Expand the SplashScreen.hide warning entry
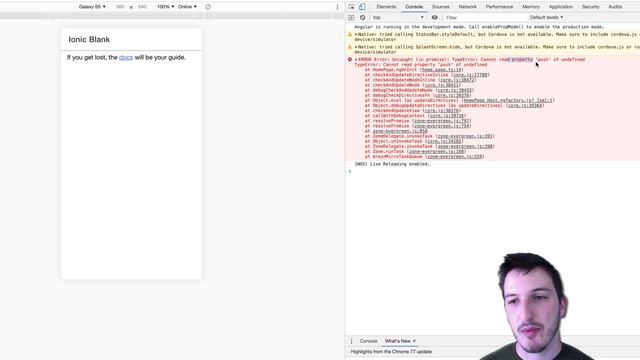640x360 pixels. tap(356, 47)
